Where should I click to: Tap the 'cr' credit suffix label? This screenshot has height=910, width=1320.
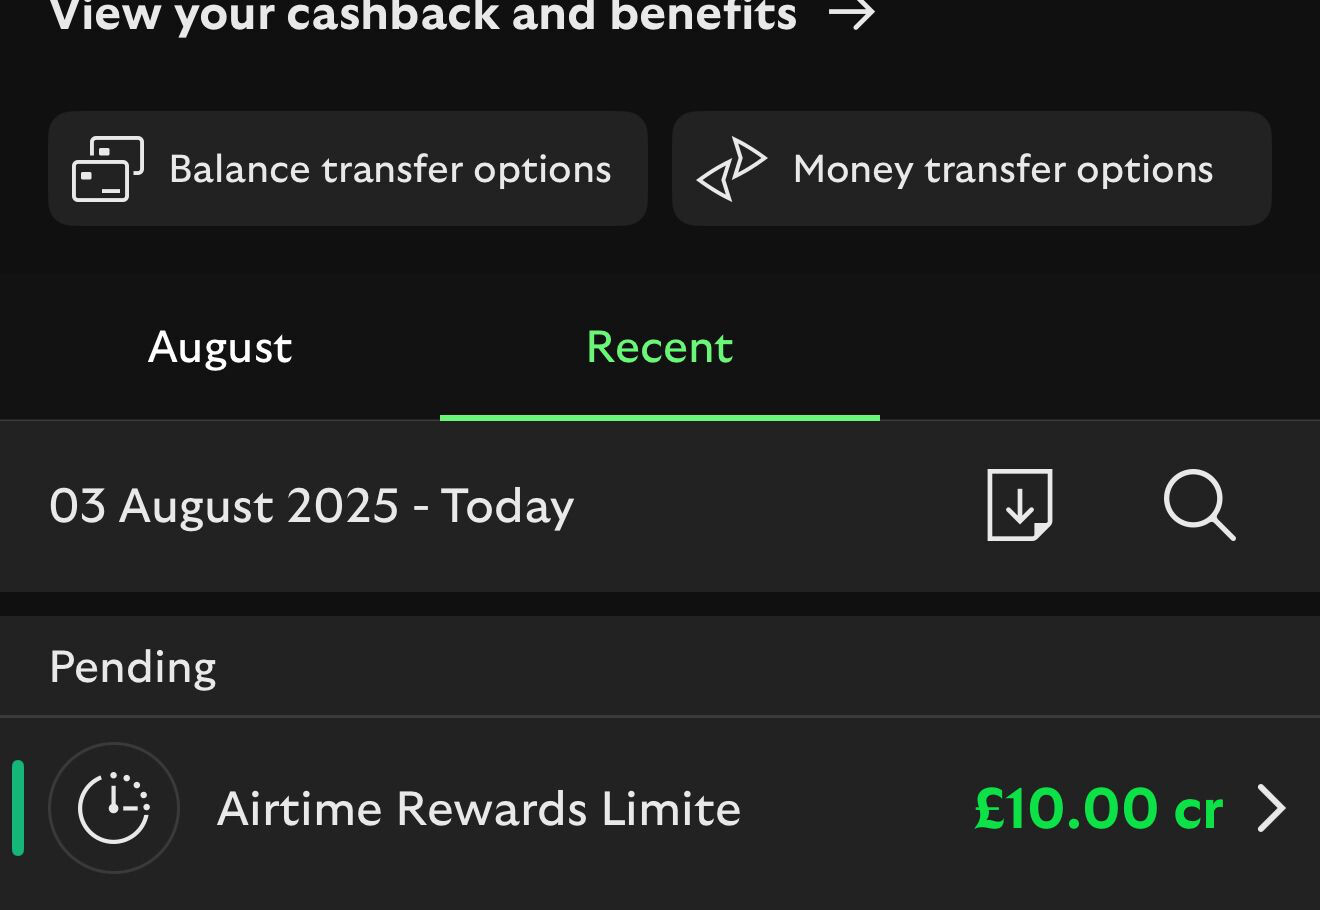point(1198,810)
